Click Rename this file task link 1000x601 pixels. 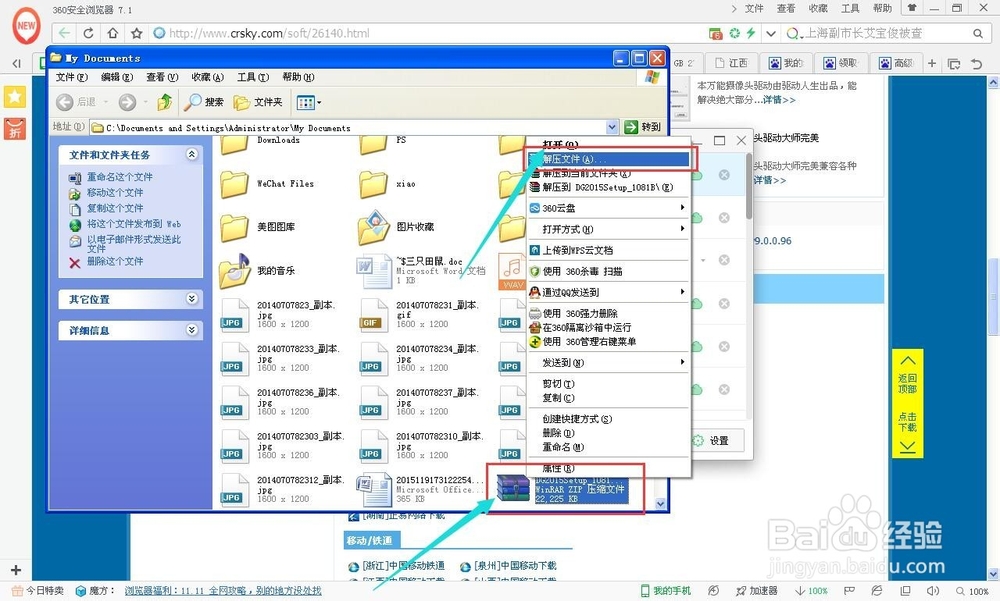point(120,177)
